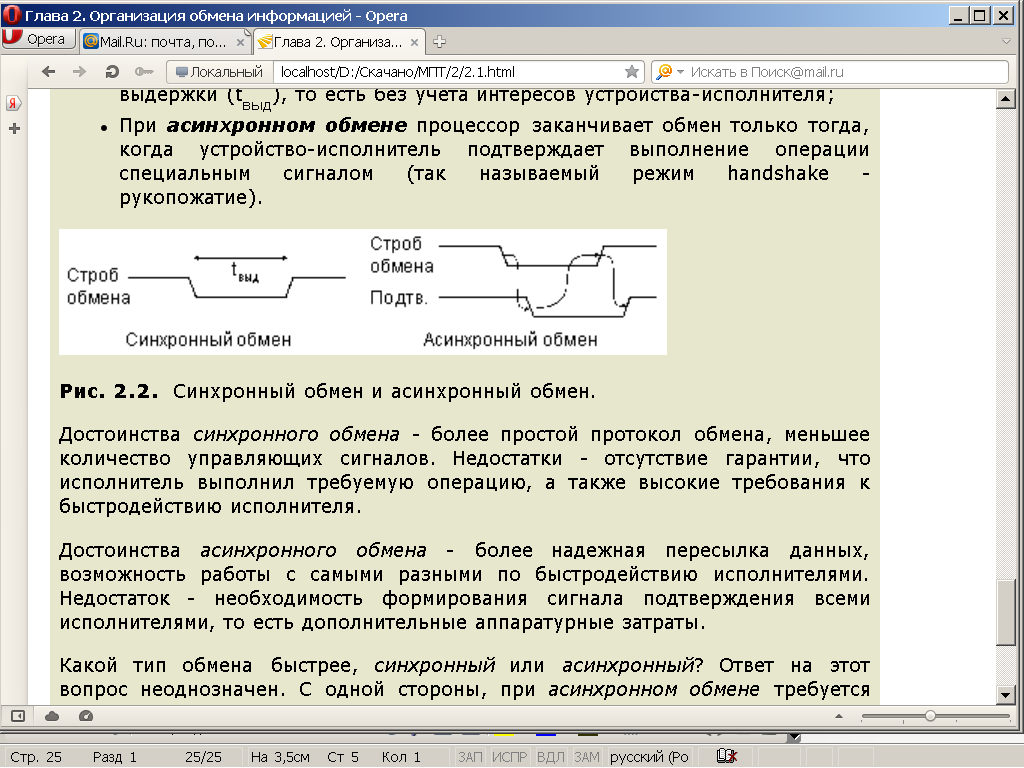Open Opera Link cloud icon

tap(52, 716)
